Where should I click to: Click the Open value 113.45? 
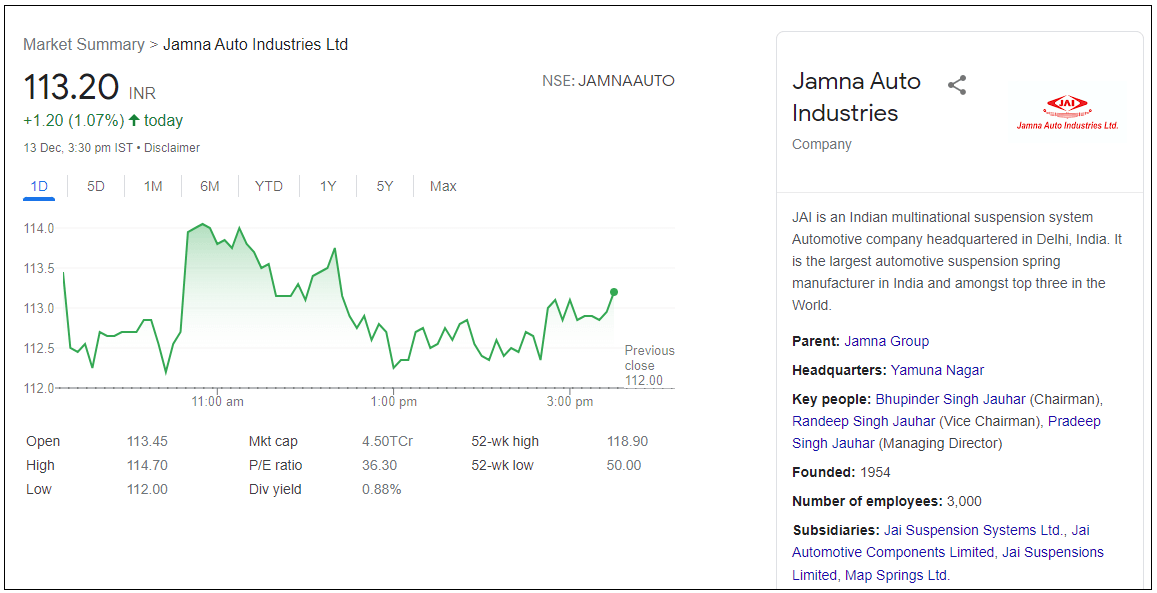click(x=148, y=442)
